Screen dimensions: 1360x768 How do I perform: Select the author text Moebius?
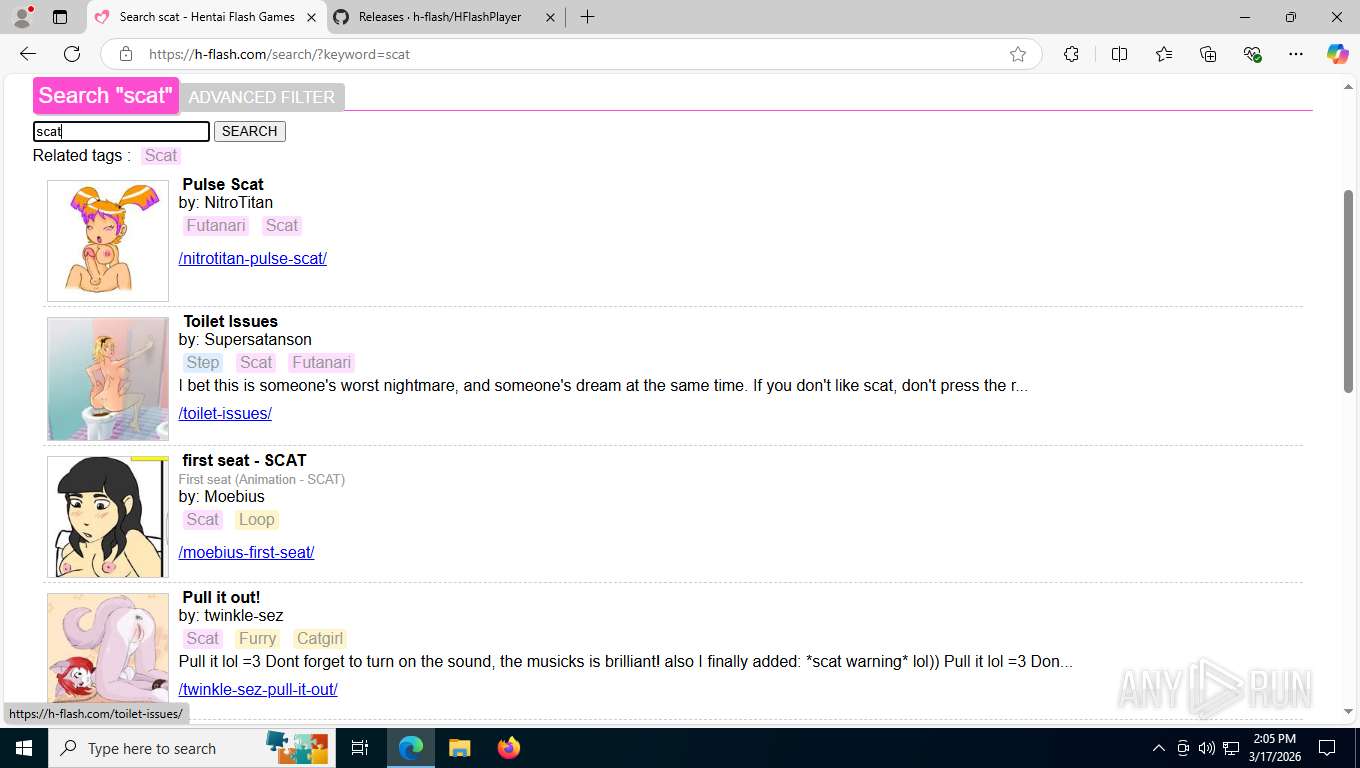pos(235,496)
